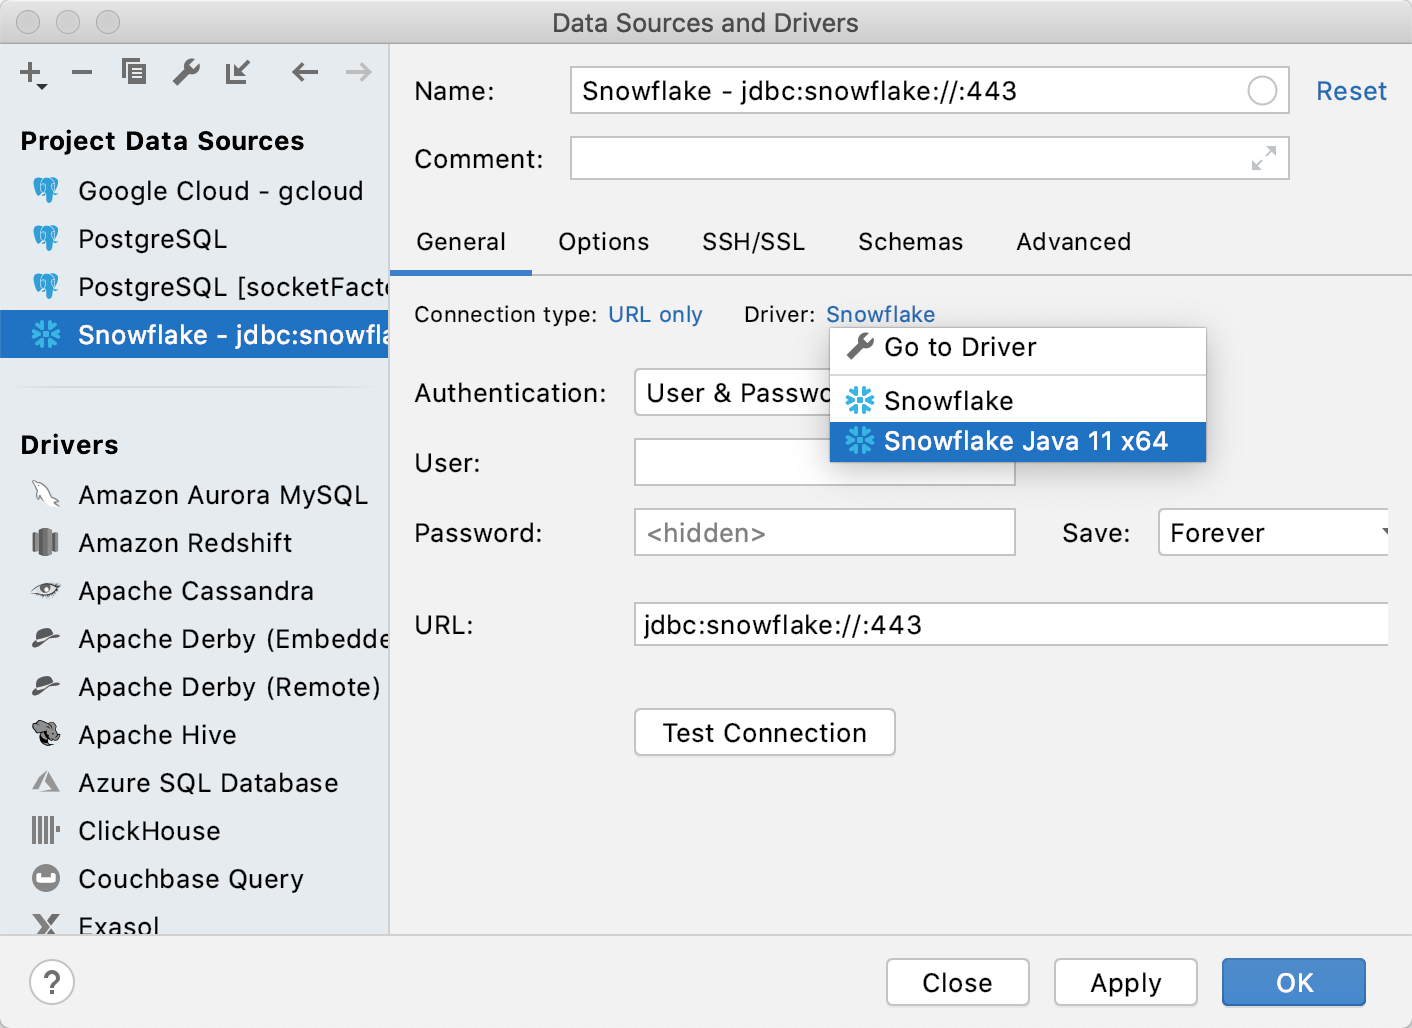Select Amazon Redshift driver
This screenshot has height=1028, width=1412.
[194, 543]
